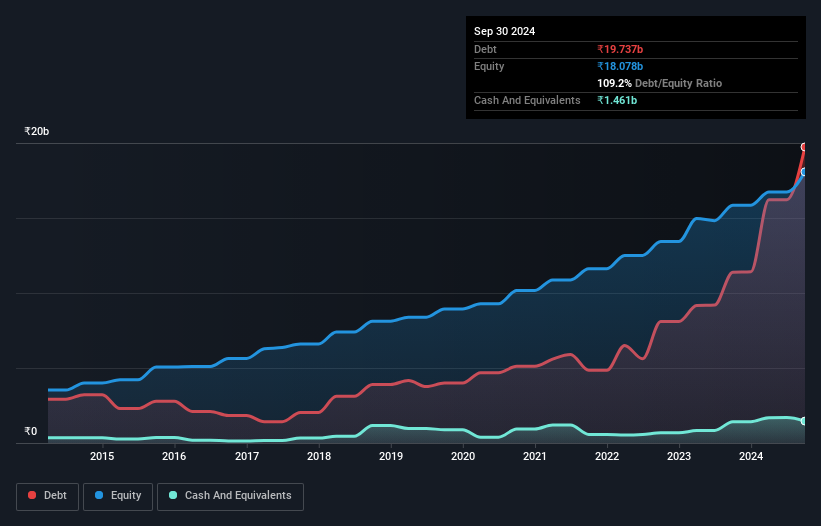This screenshot has width=821, height=526.
Task: Click the 2021 x-axis label
Action: 535,456
